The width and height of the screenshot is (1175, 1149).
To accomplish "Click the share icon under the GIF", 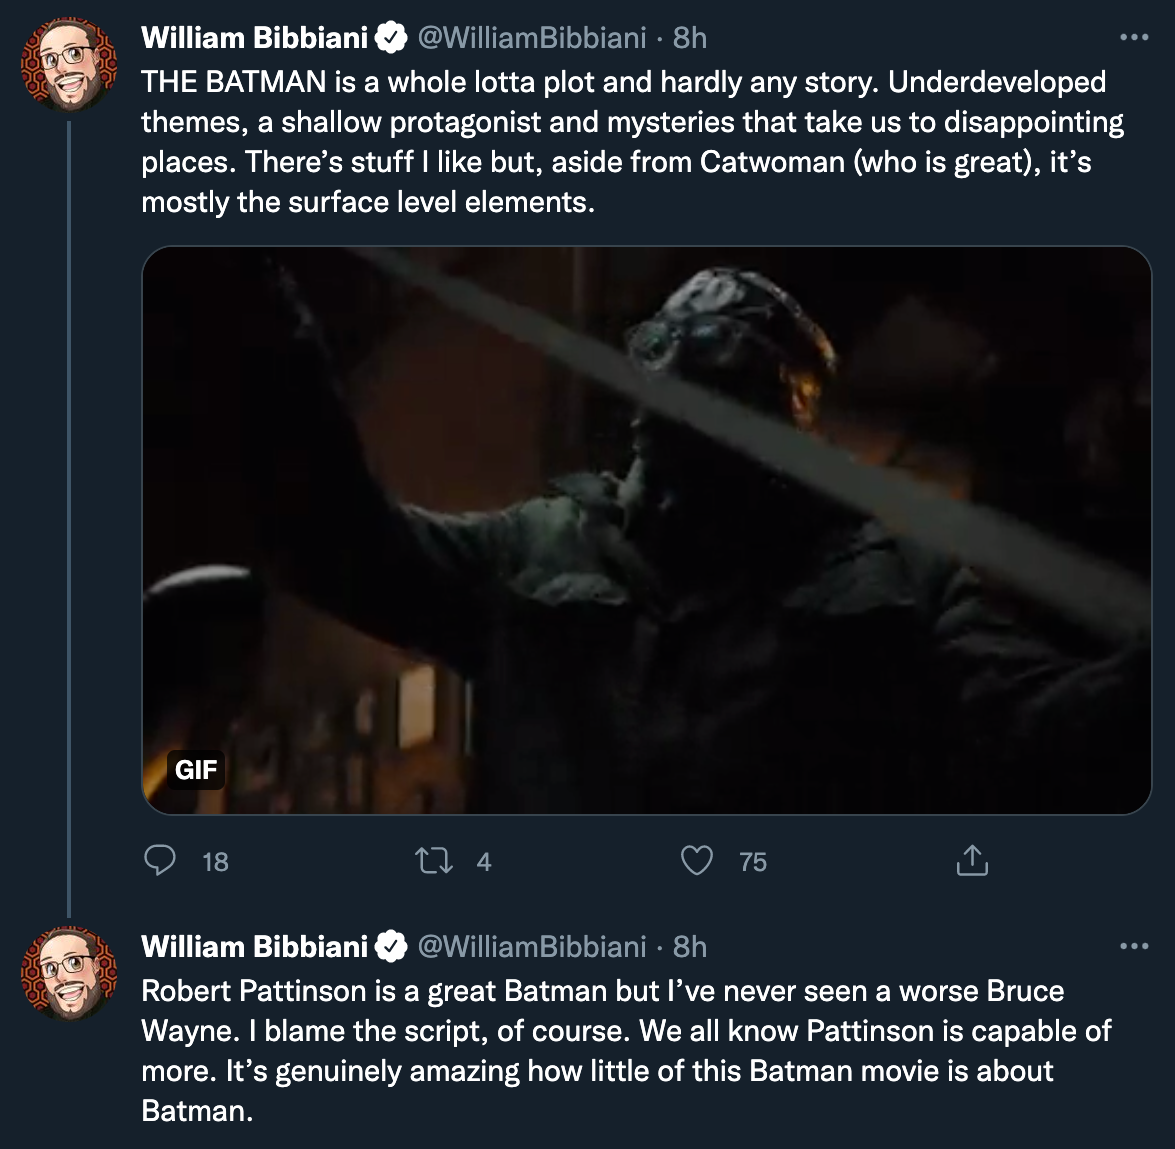I will click(972, 861).
